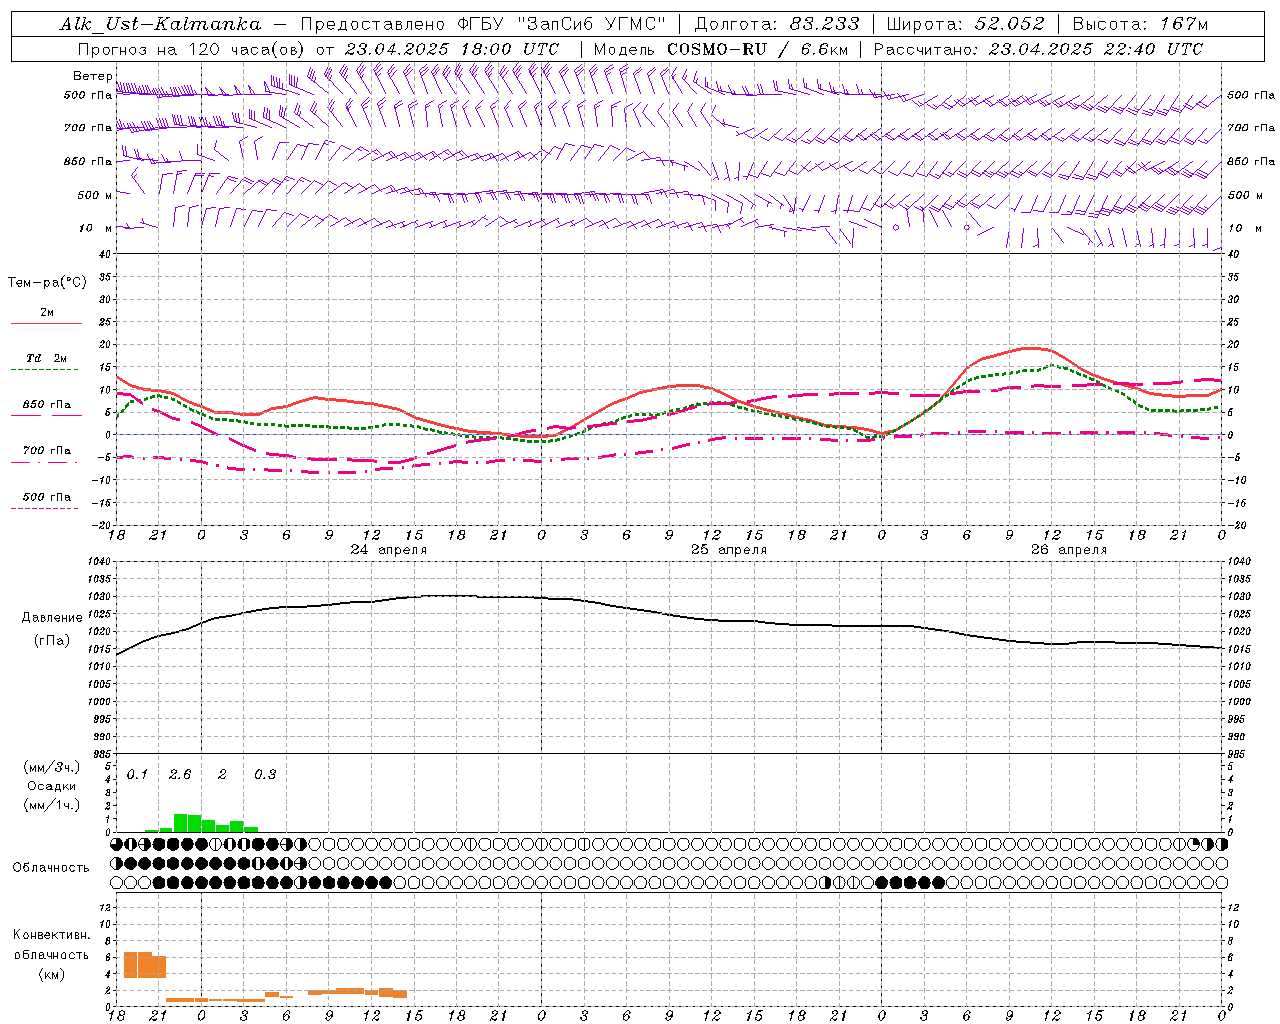This screenshot has width=1280, height=1024.
Task: Click the Td 2м legend entry
Action: (47, 358)
